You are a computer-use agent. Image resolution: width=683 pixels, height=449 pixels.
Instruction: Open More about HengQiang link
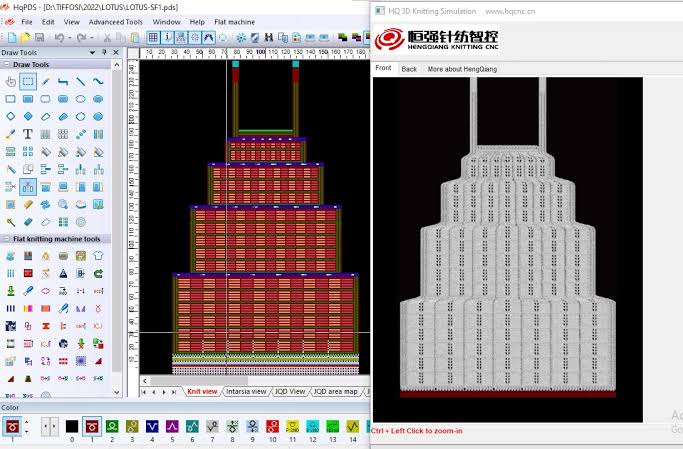(461, 69)
